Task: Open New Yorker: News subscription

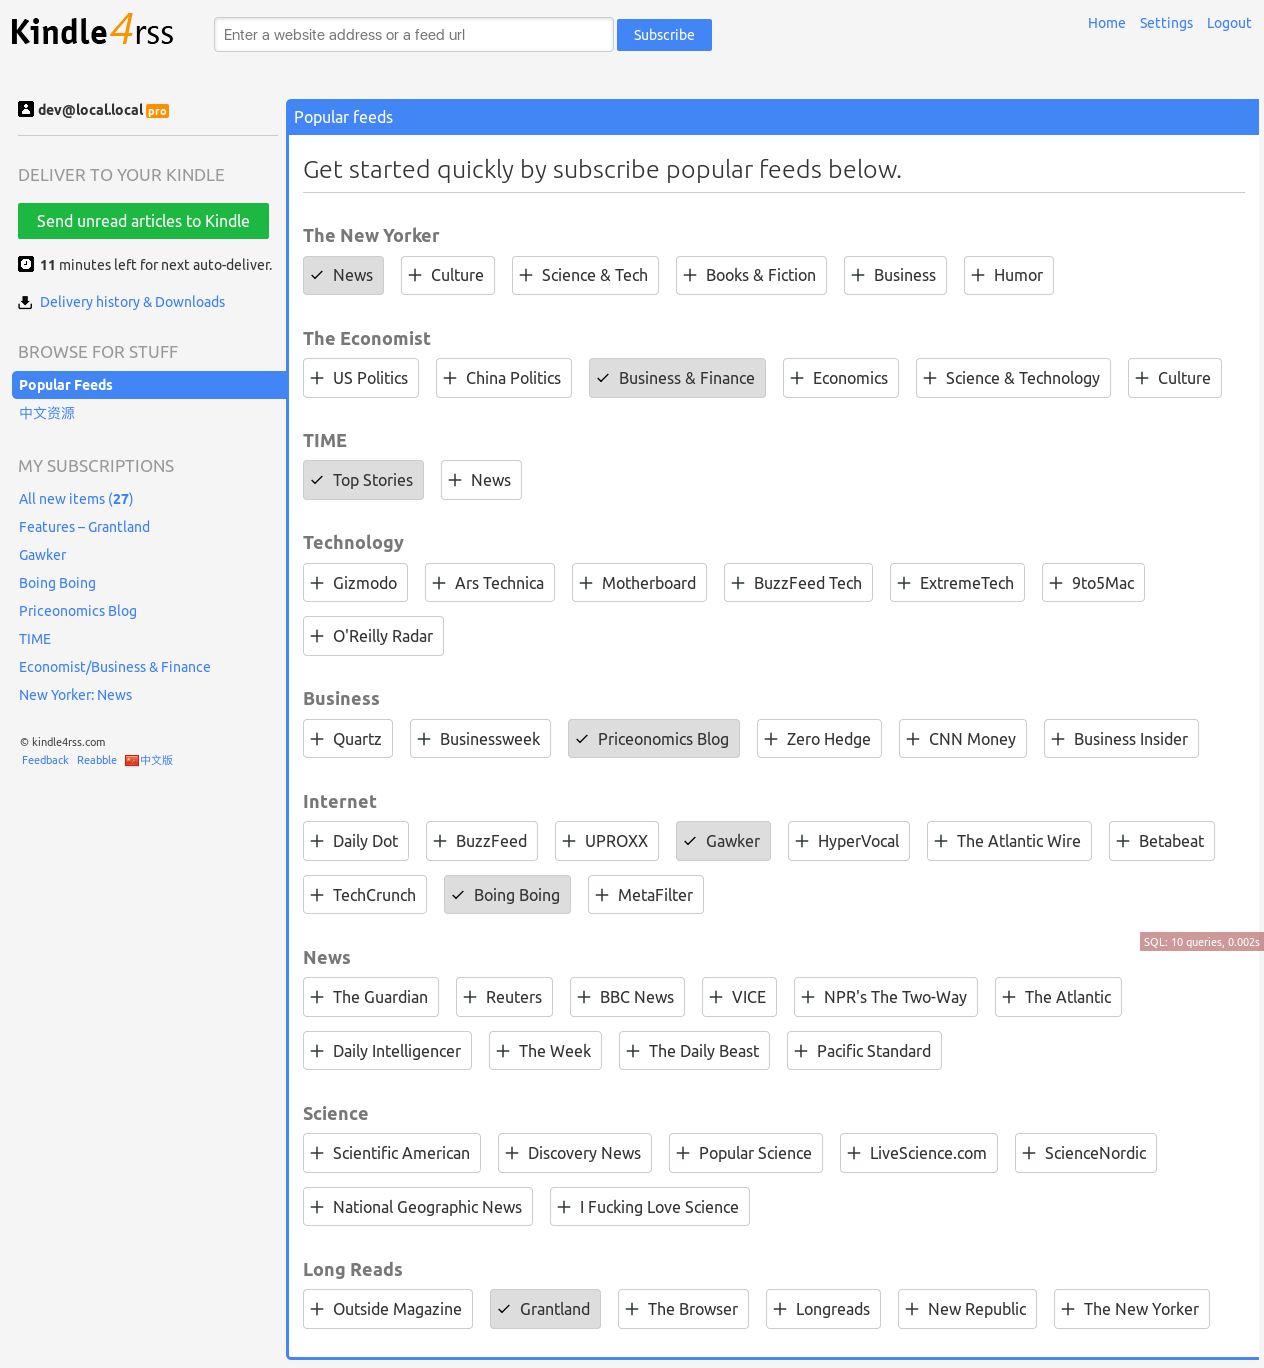Action: 75,695
